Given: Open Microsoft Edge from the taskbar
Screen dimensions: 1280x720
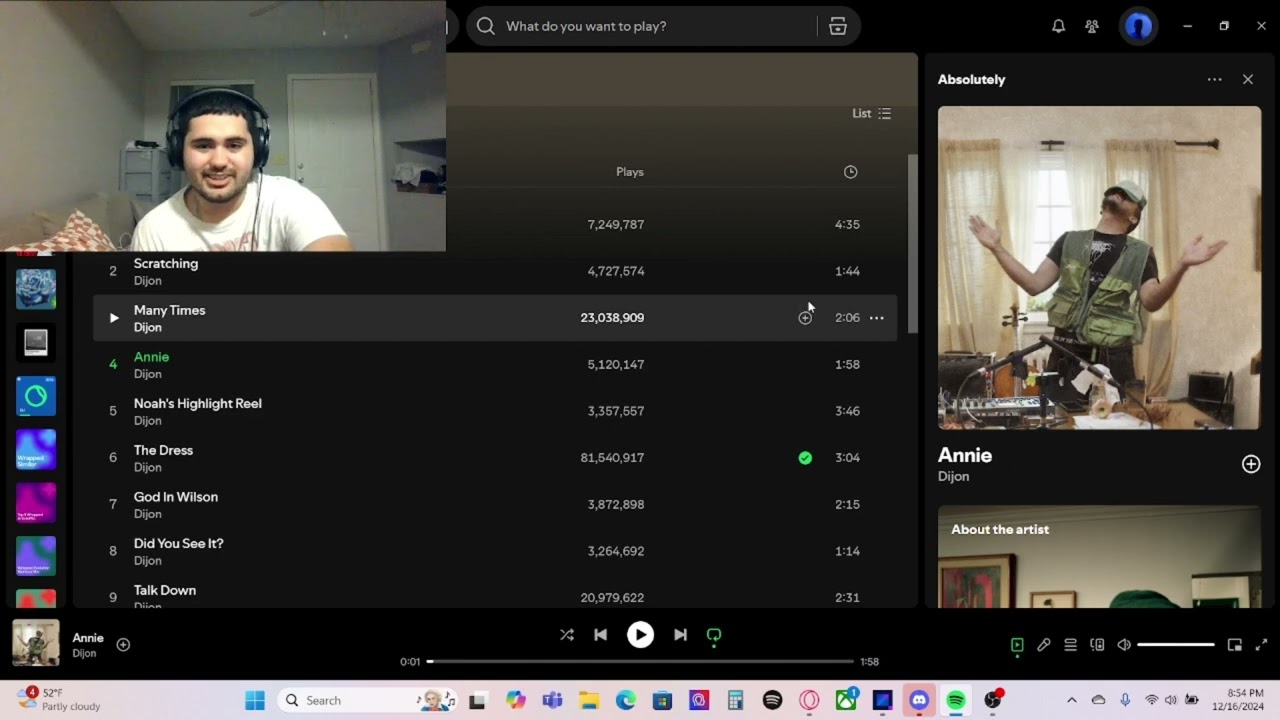Looking at the screenshot, I should tap(626, 700).
